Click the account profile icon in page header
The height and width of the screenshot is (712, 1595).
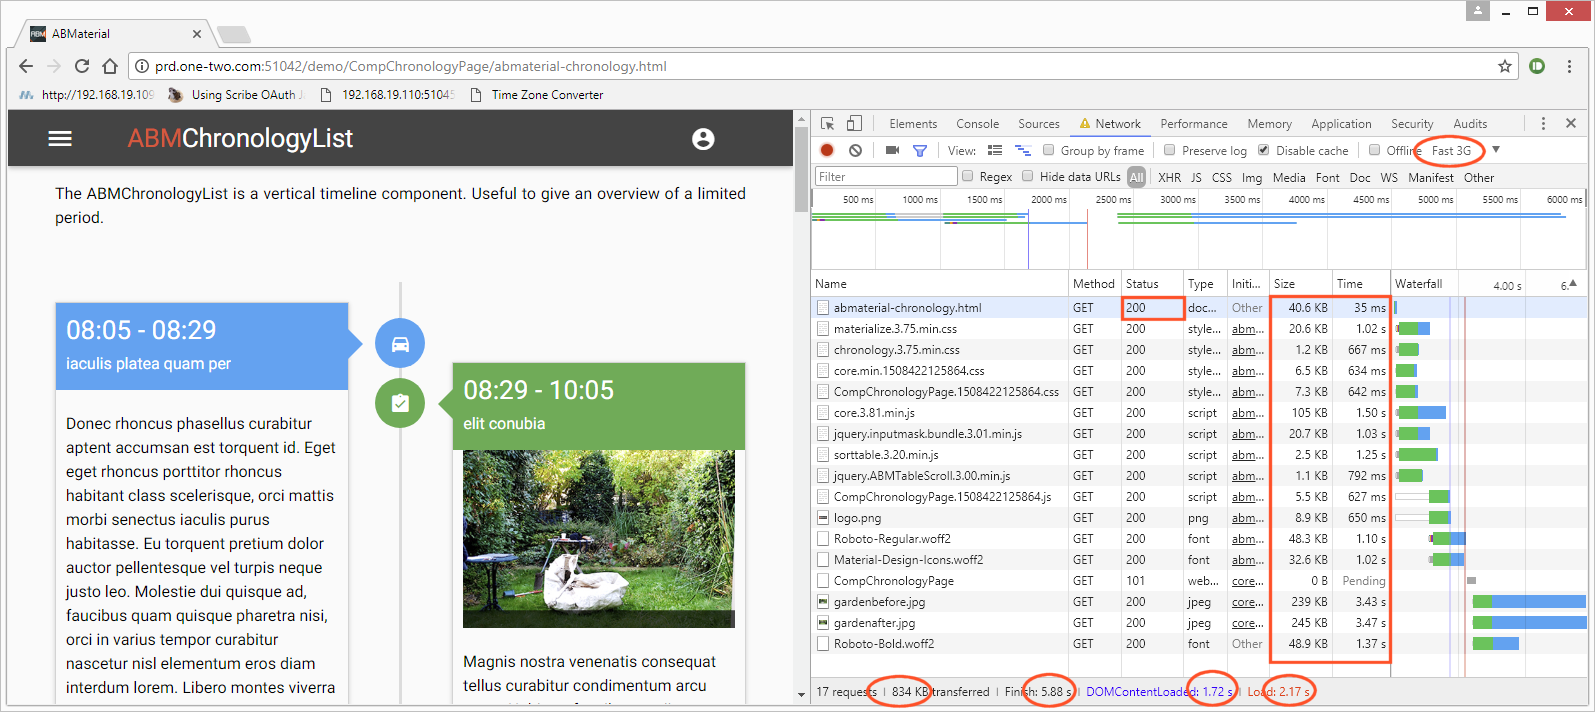(x=703, y=139)
